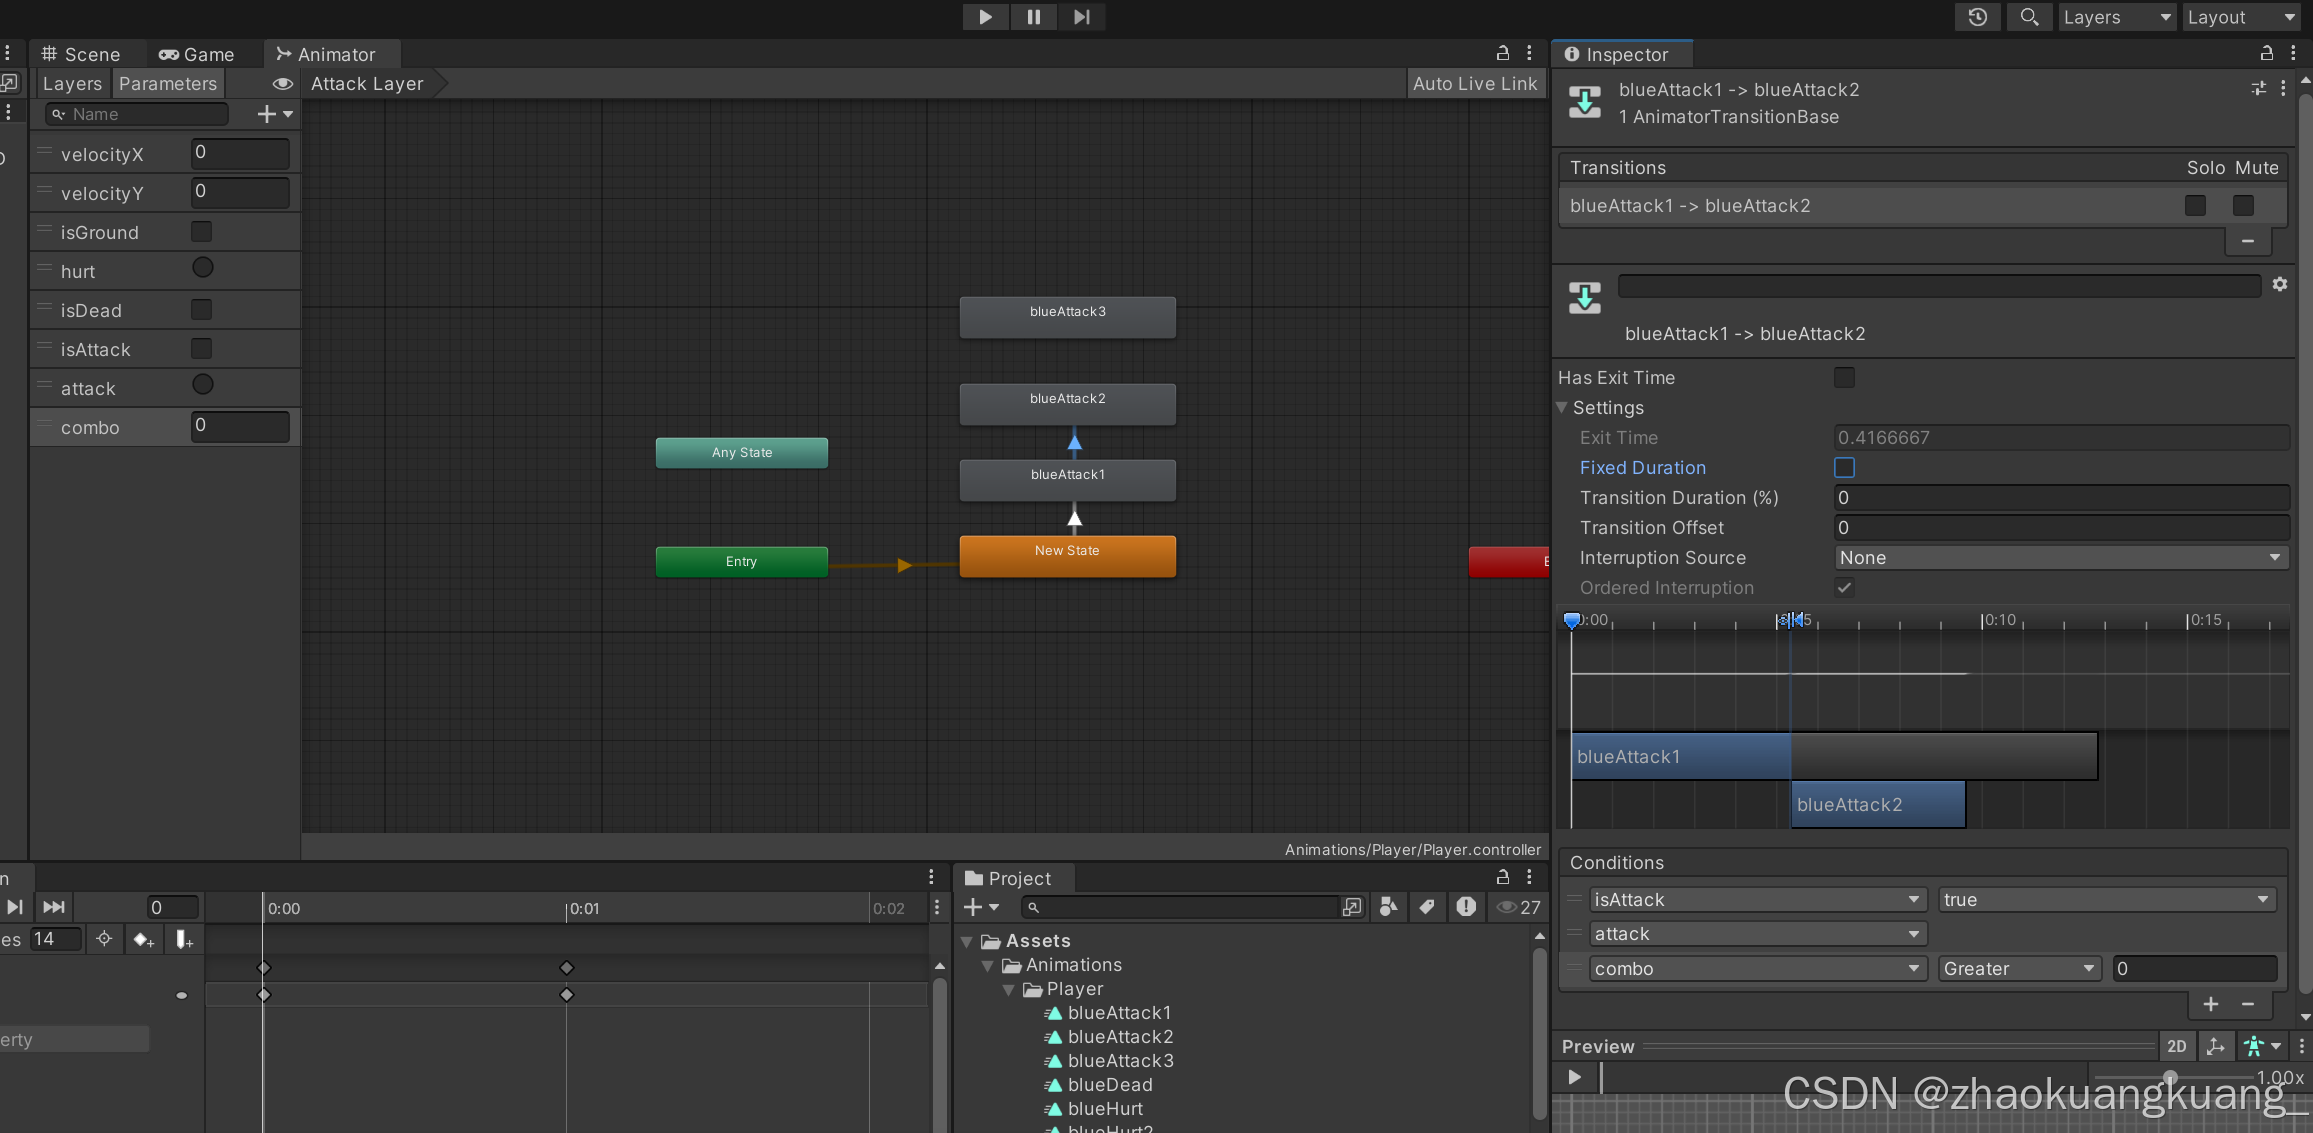Open the Parameters tab in Animator
2313x1133 pixels.
point(168,84)
